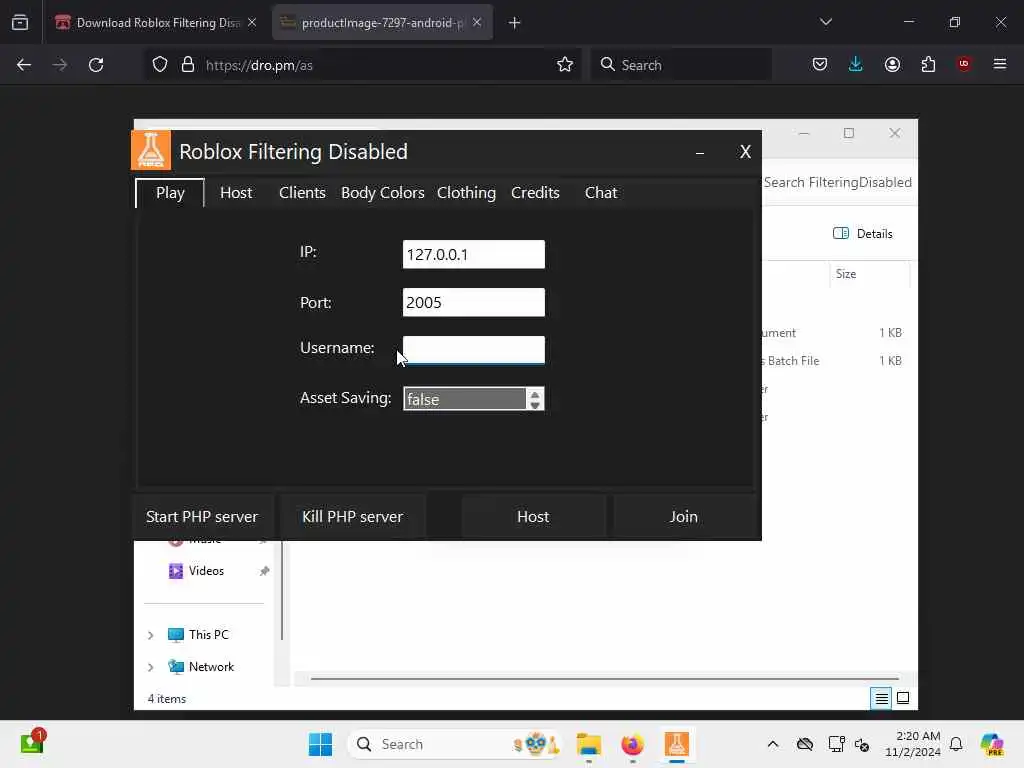The width and height of the screenshot is (1024, 768).
Task: Click the Asset Saving spinner arrows
Action: (535, 399)
